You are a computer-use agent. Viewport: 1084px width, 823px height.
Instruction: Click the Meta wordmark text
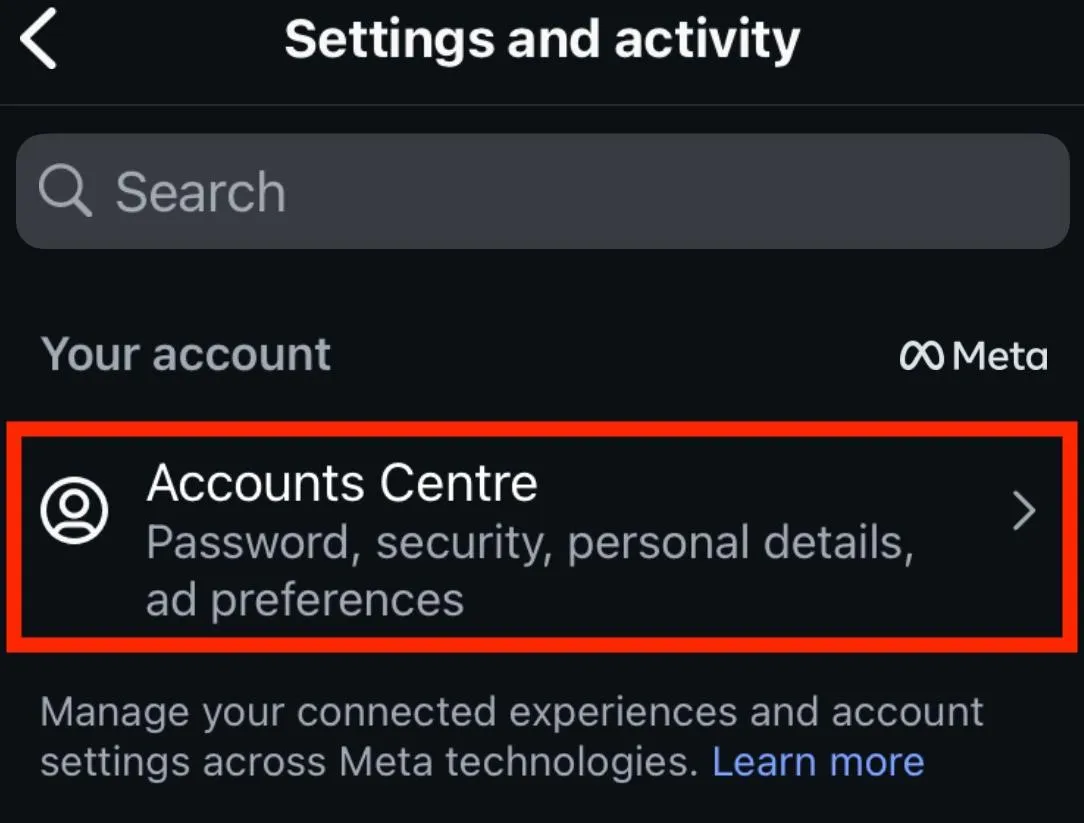point(999,356)
